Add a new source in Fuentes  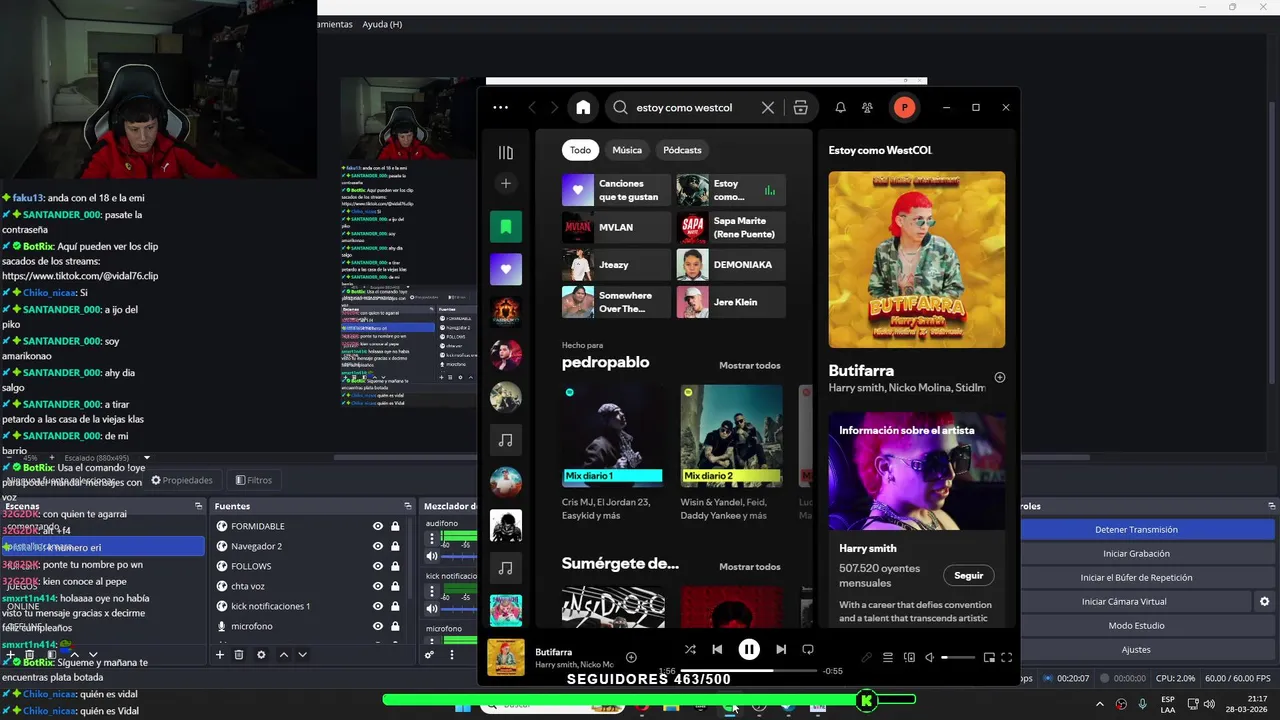220,655
